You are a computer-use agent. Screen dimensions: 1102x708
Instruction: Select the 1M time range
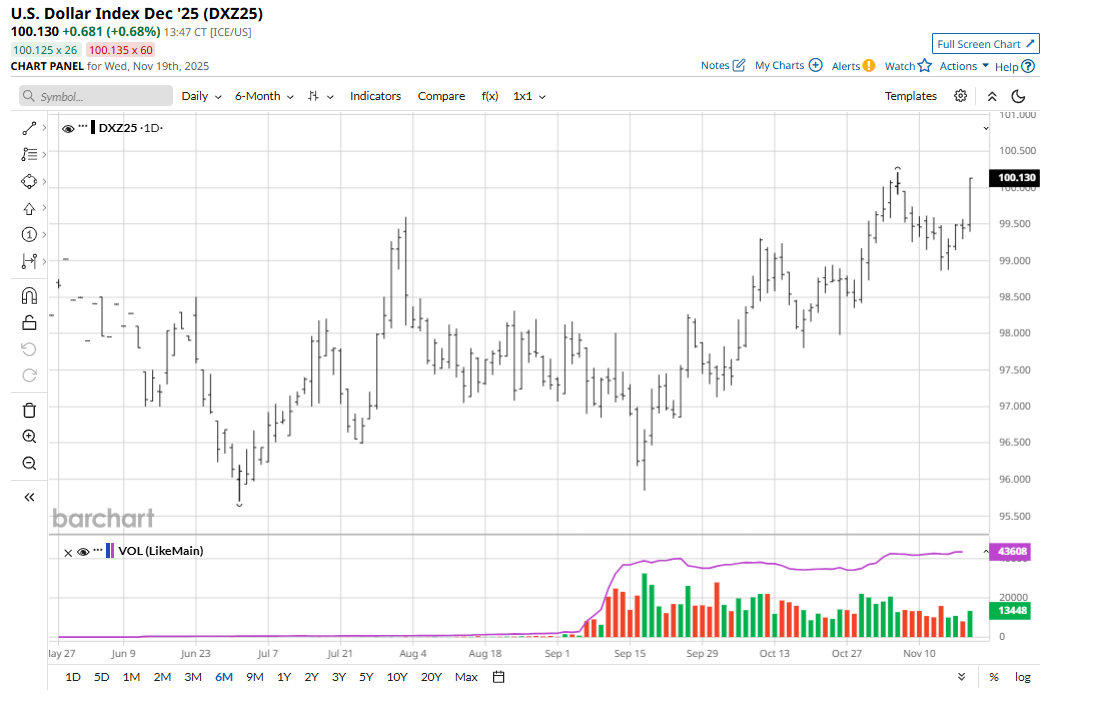(x=131, y=677)
